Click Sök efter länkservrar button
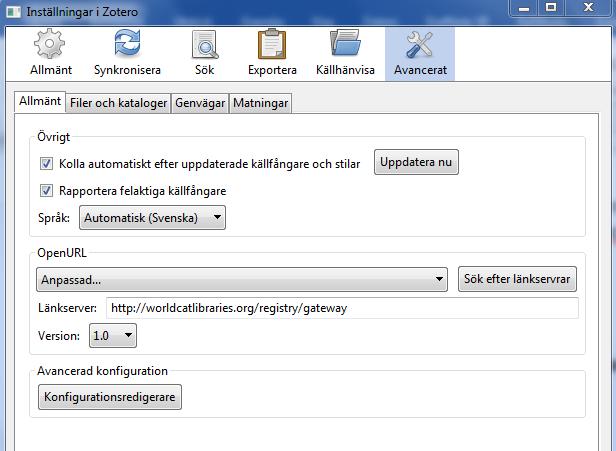616x451 pixels. pos(517,279)
